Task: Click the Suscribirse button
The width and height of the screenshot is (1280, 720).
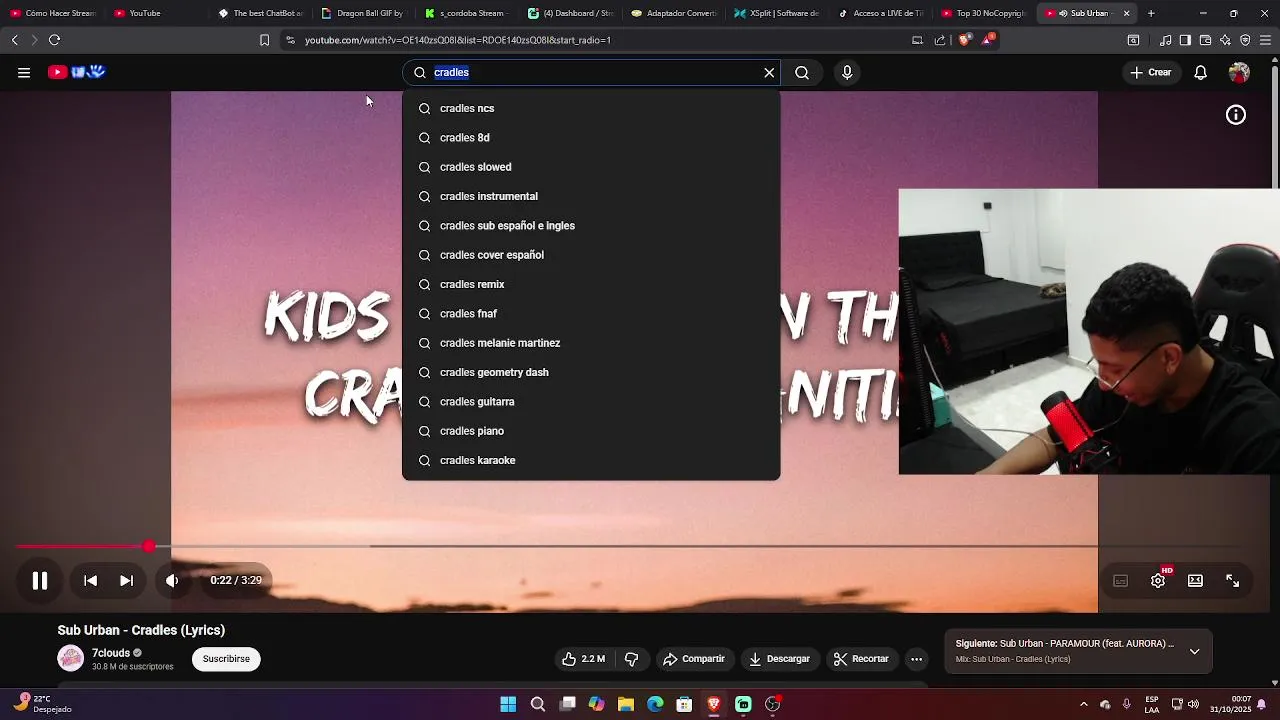Action: [x=226, y=659]
